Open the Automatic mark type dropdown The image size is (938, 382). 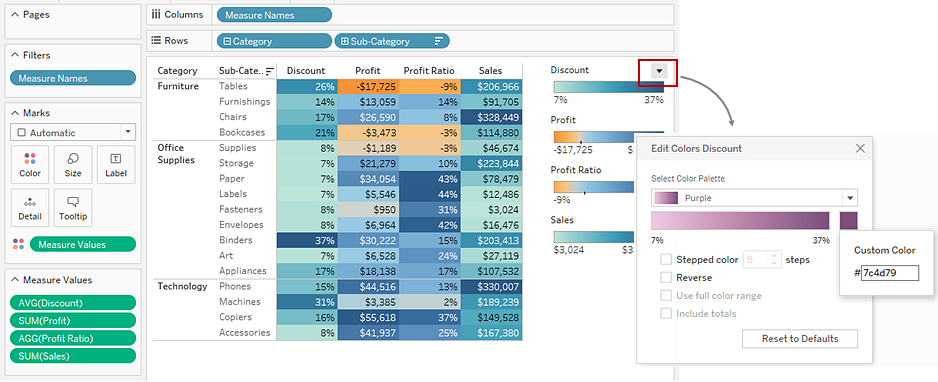(x=128, y=132)
